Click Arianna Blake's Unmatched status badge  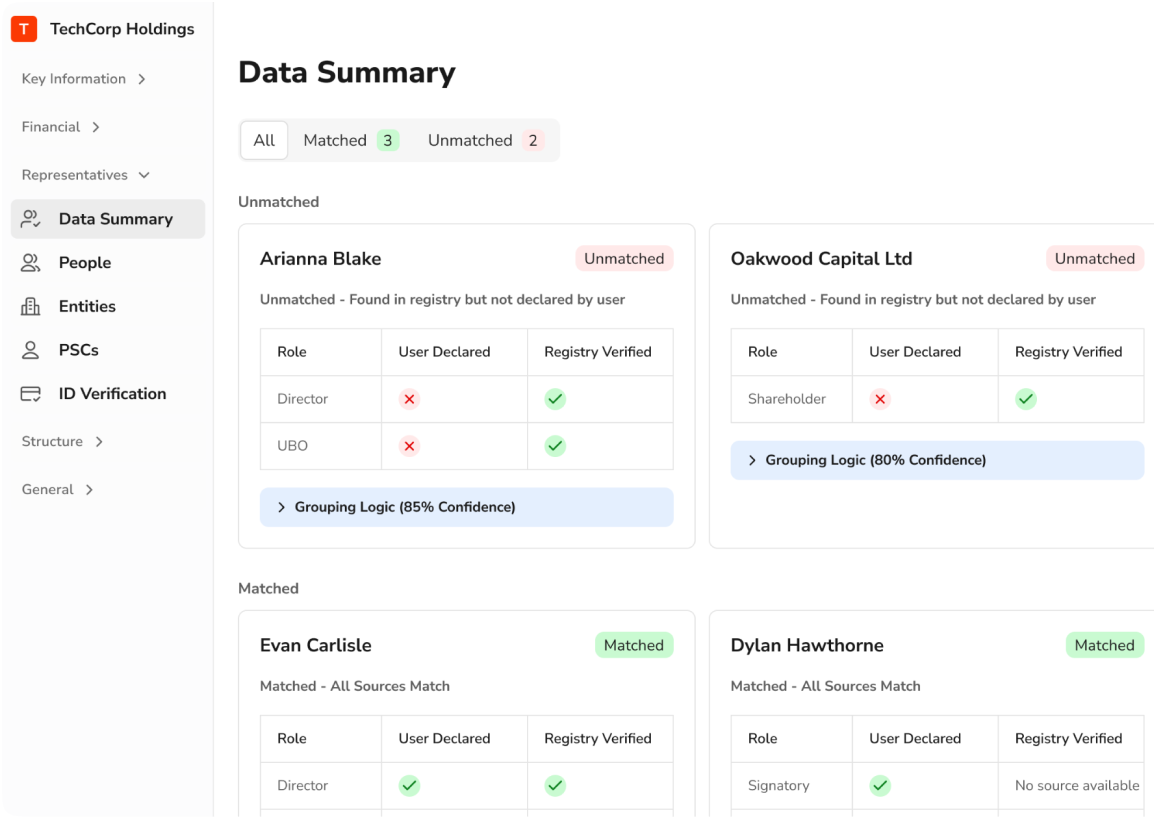click(624, 258)
